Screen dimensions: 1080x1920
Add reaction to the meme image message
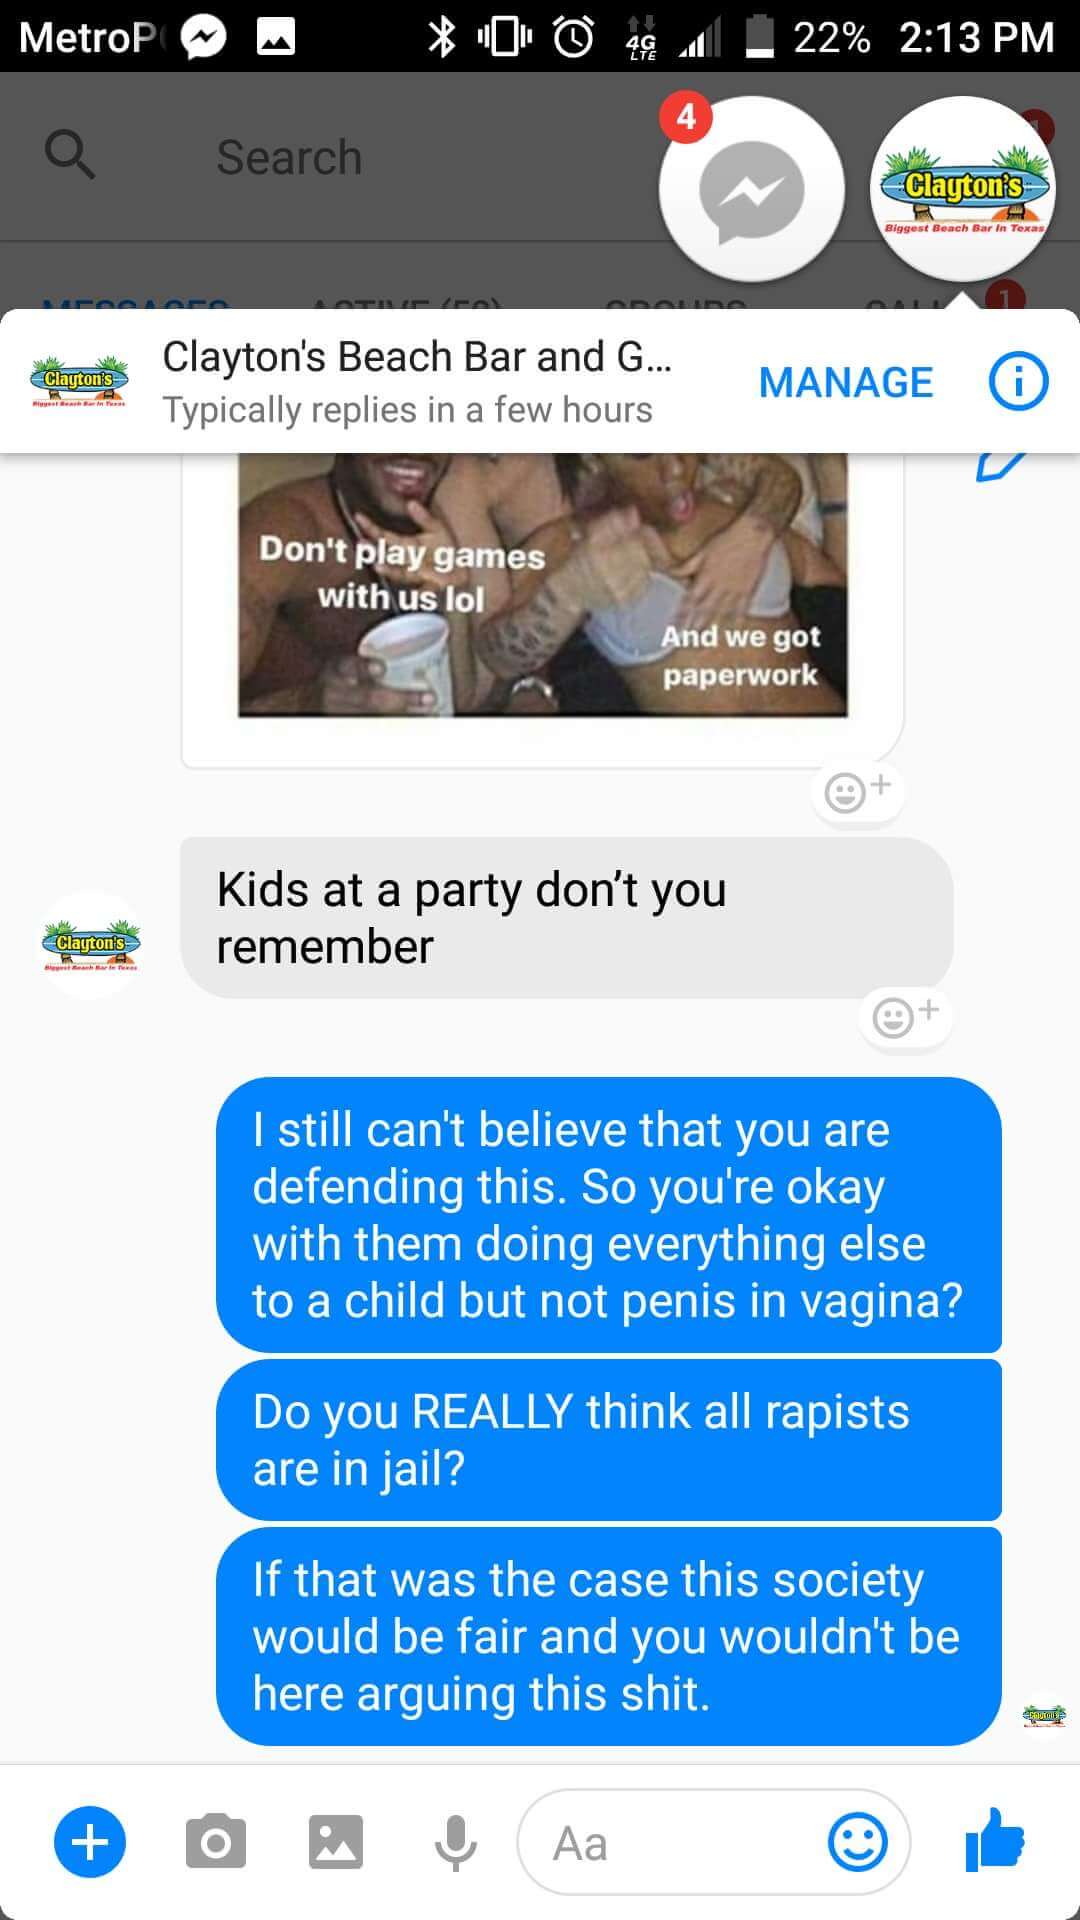(x=858, y=791)
